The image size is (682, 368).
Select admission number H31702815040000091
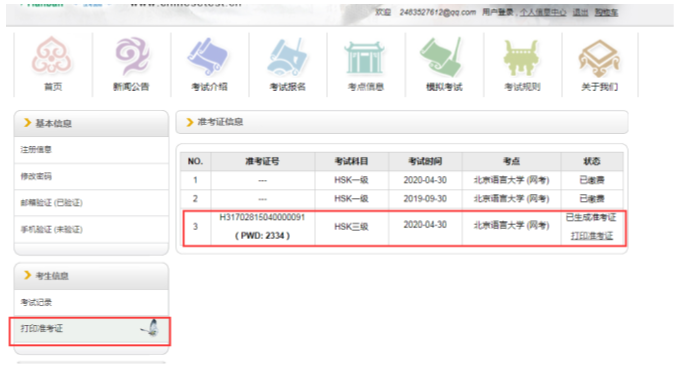click(262, 217)
